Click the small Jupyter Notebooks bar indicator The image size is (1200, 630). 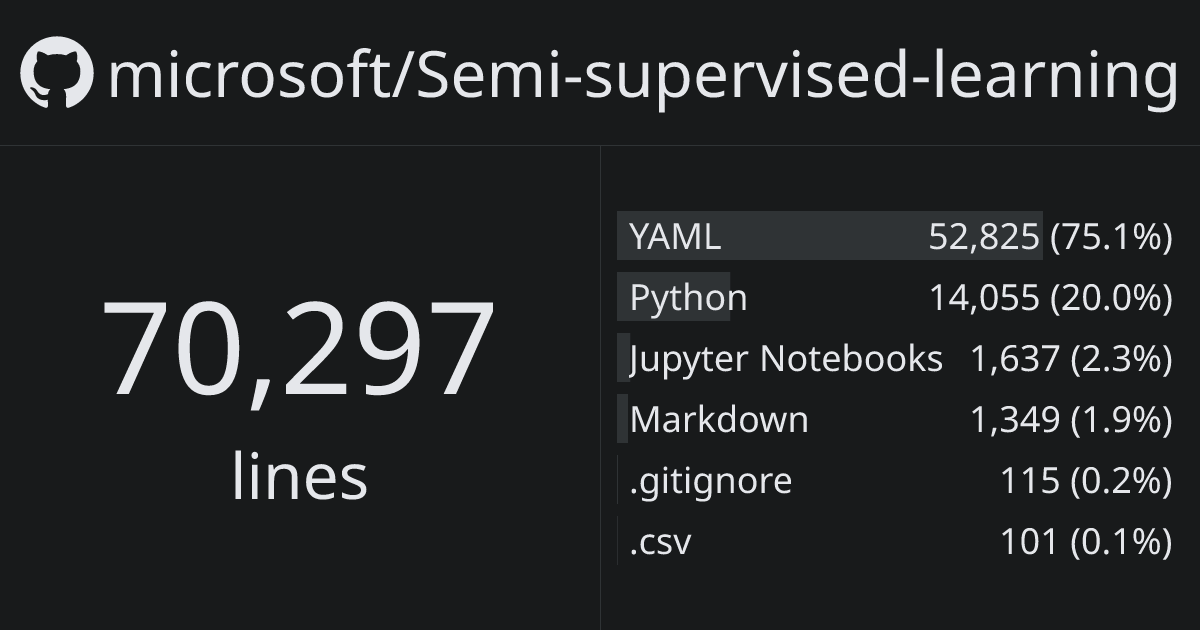pos(623,358)
